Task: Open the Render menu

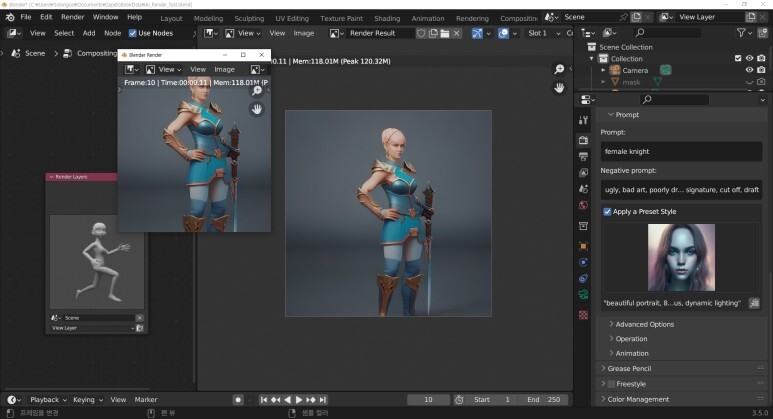Action: tap(72, 17)
